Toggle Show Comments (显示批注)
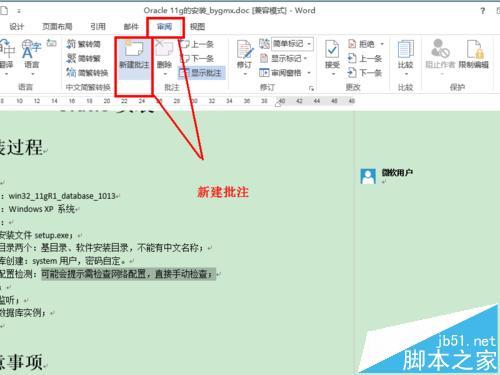The height and width of the screenshot is (375, 500). tap(201, 73)
